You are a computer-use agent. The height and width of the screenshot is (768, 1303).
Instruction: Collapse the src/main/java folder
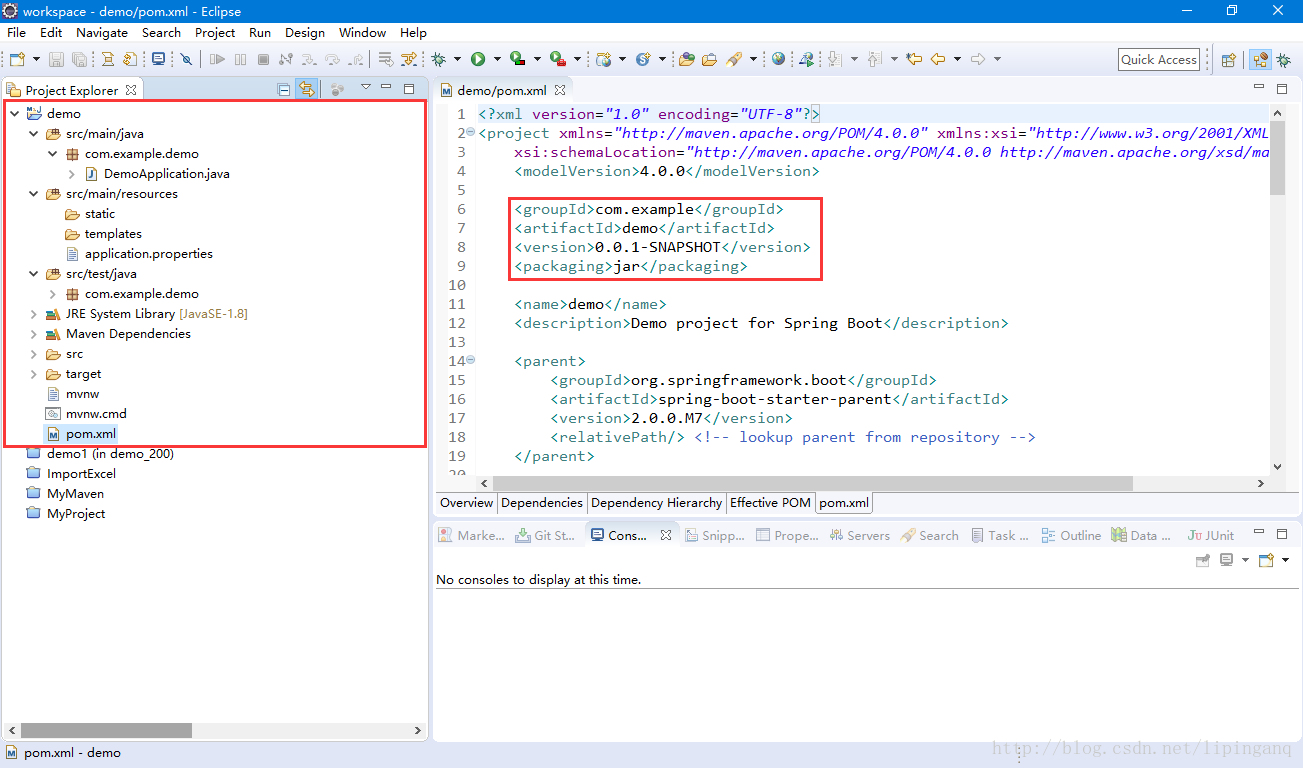34,134
